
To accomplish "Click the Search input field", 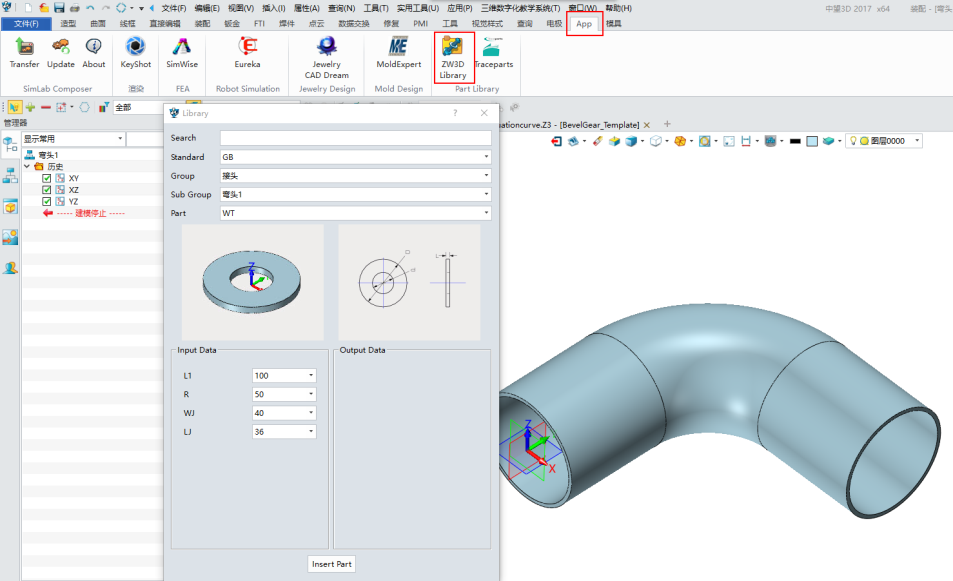I will (x=355, y=138).
